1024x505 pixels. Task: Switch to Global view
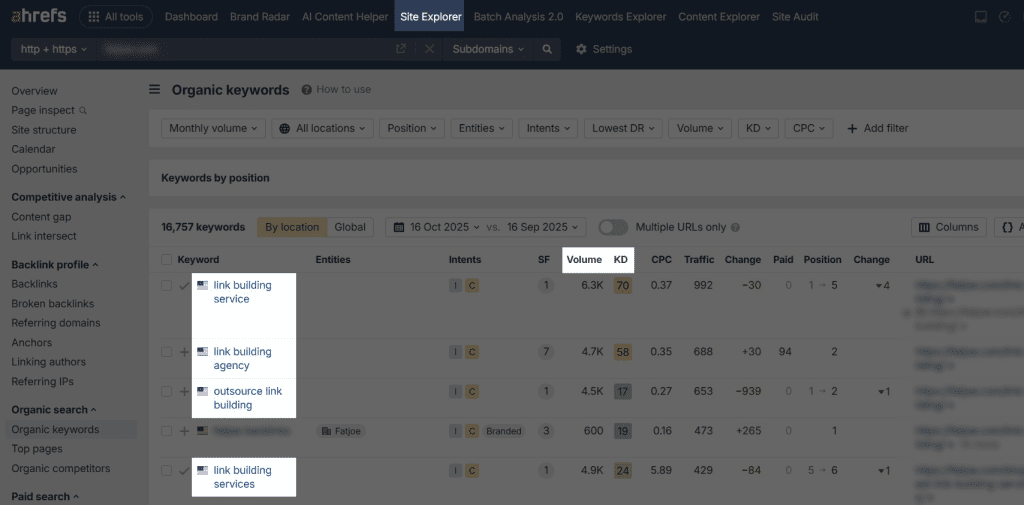(350, 227)
